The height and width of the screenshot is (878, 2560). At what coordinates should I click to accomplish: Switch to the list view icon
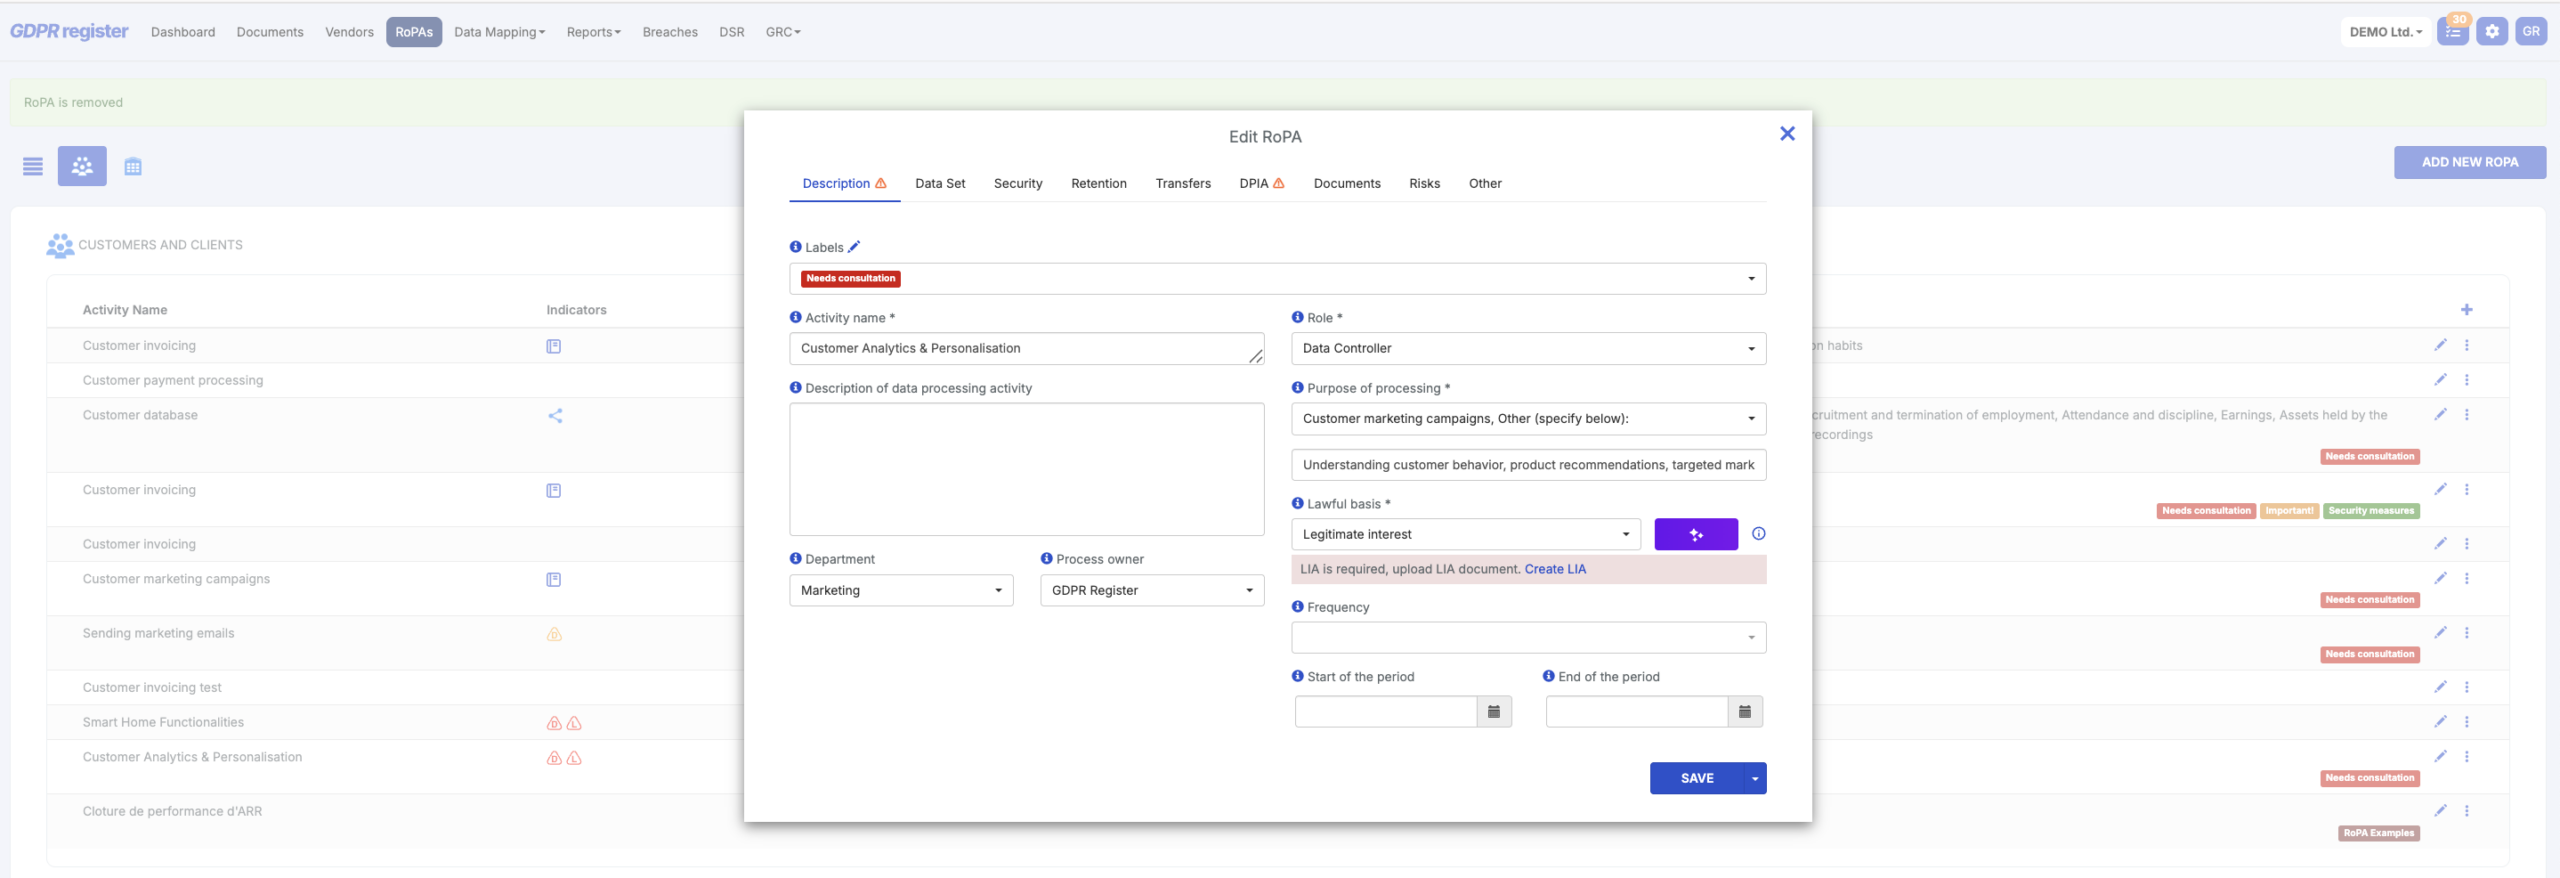tap(33, 167)
